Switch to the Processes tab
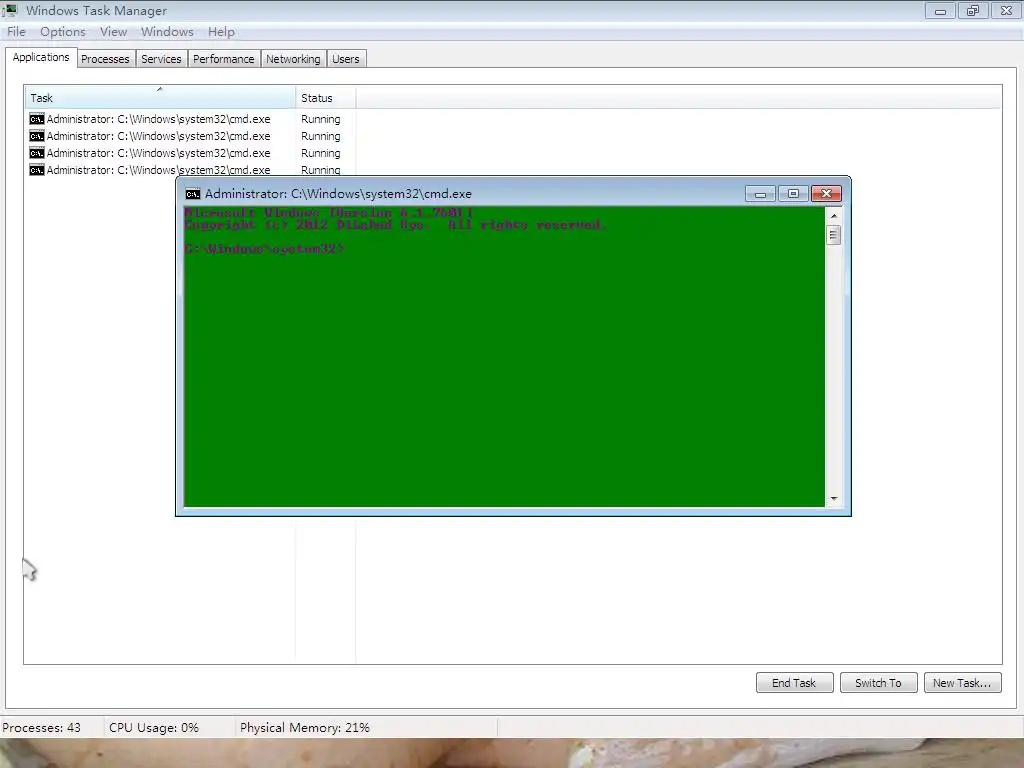This screenshot has height=768, width=1024. (x=105, y=59)
